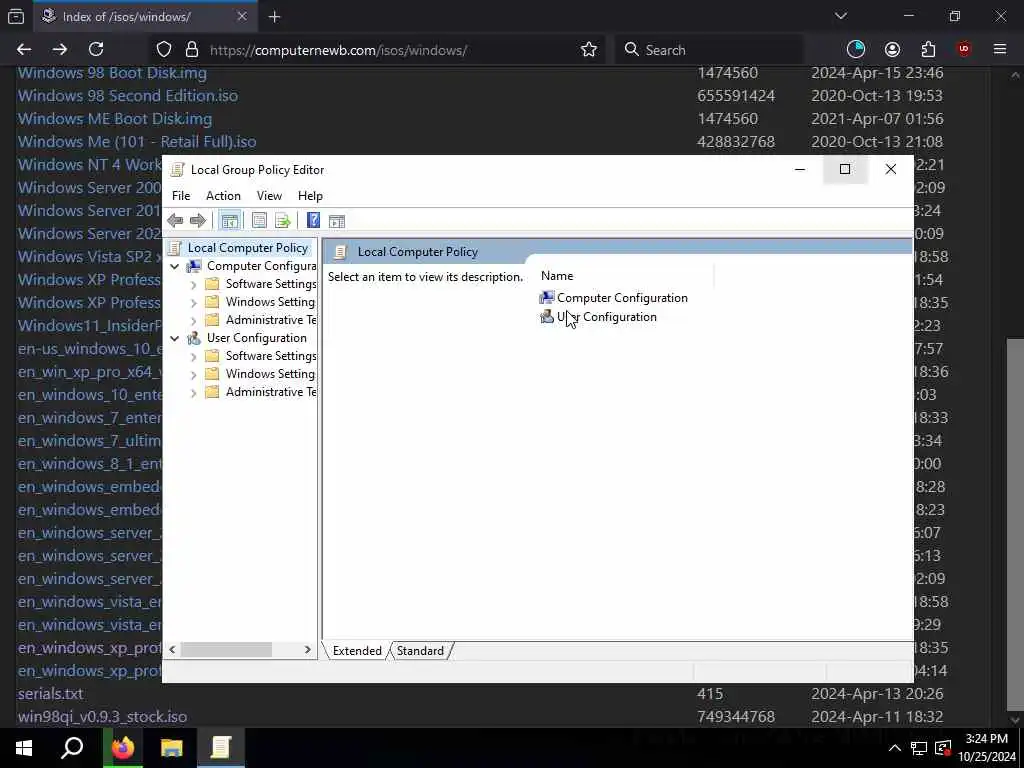Click the Back arrow in Group Policy toolbar
Screen dimensions: 1024x768
point(175,221)
